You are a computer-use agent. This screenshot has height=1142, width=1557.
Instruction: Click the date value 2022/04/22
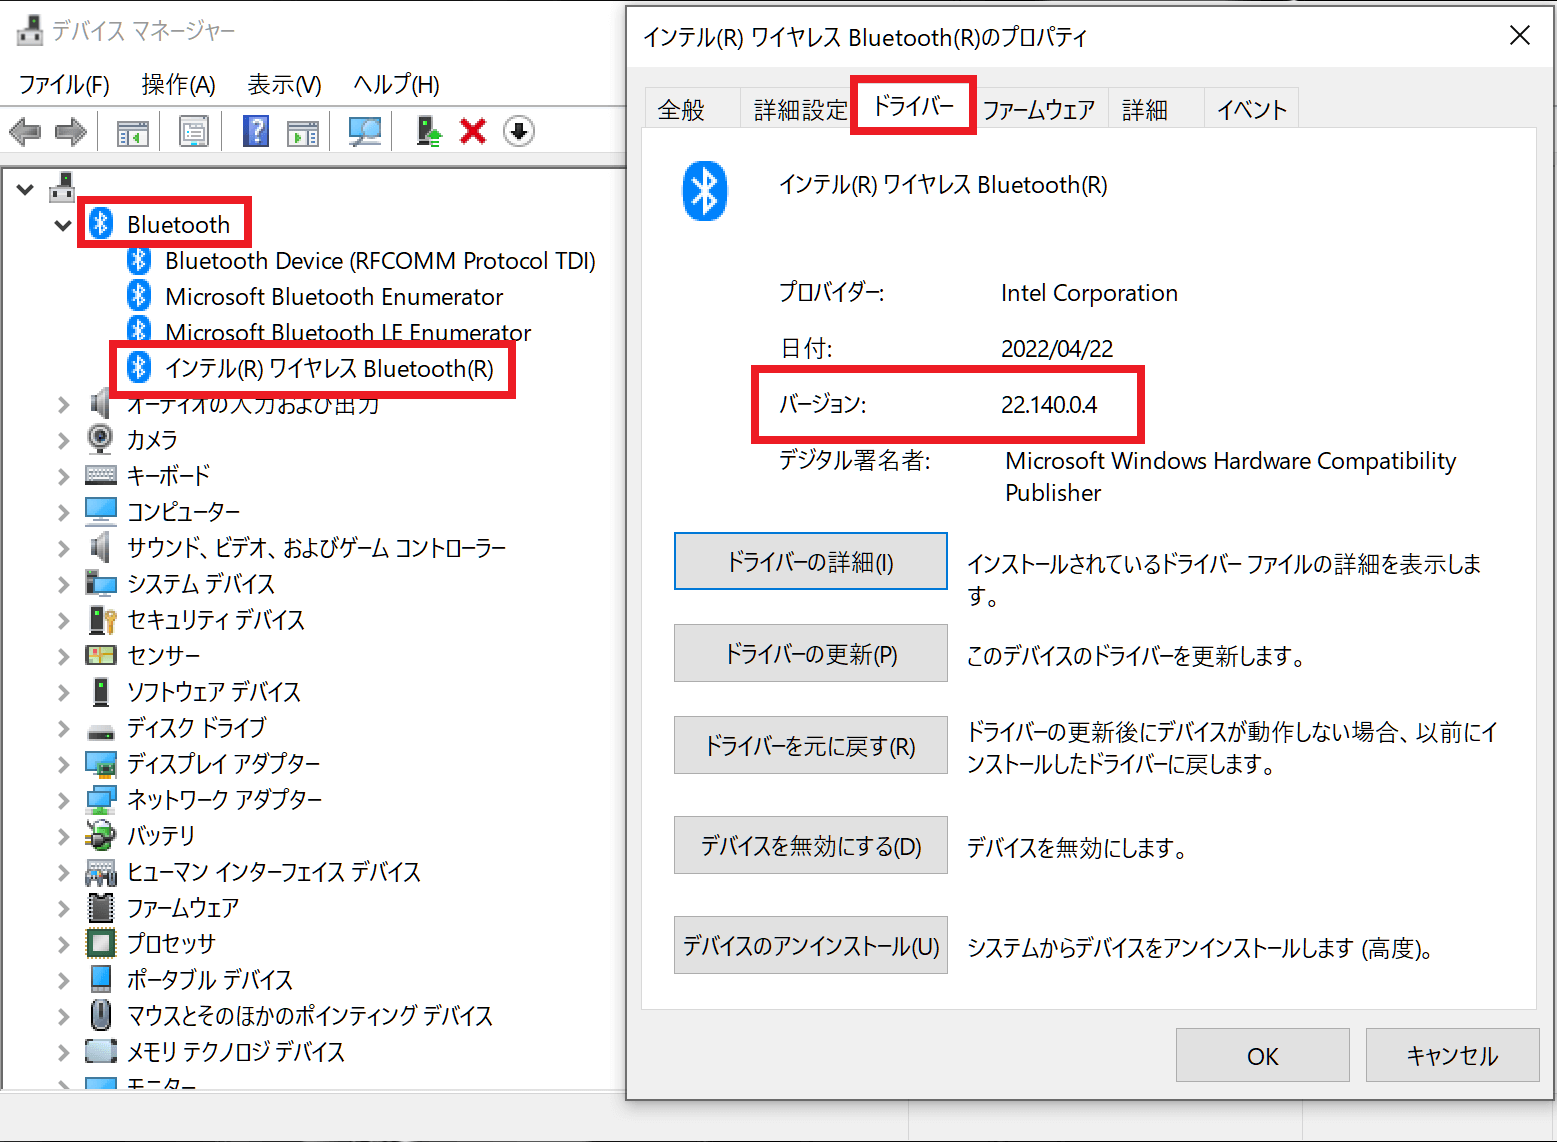click(x=1057, y=349)
